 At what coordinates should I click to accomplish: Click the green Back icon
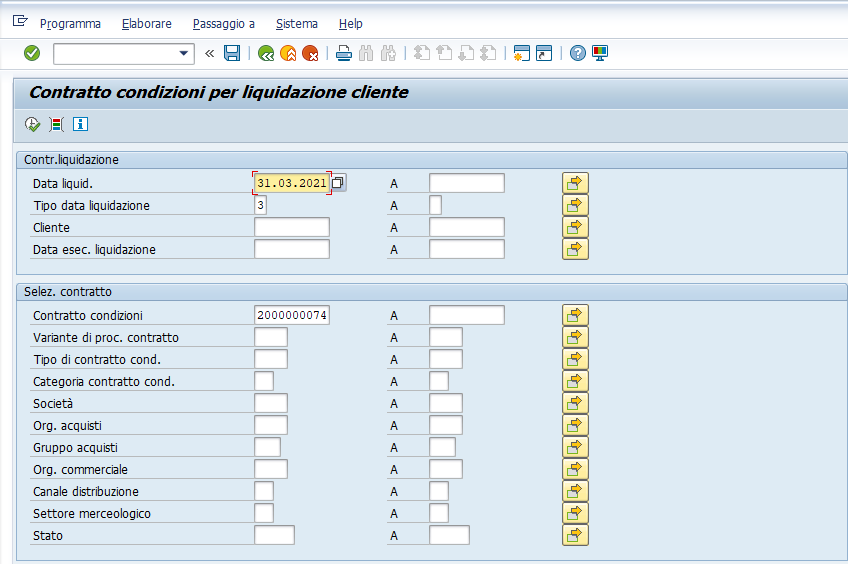266,53
